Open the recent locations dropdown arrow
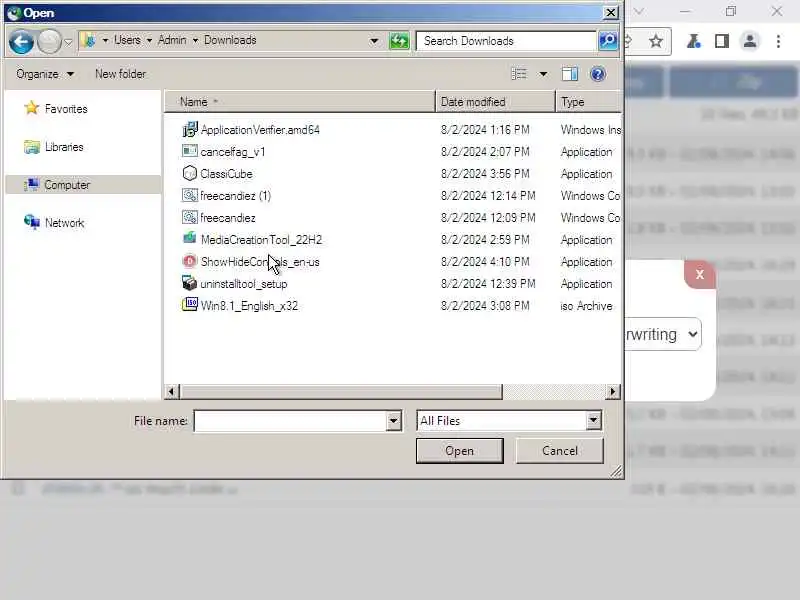The image size is (800, 600). pyautogui.click(x=68, y=42)
